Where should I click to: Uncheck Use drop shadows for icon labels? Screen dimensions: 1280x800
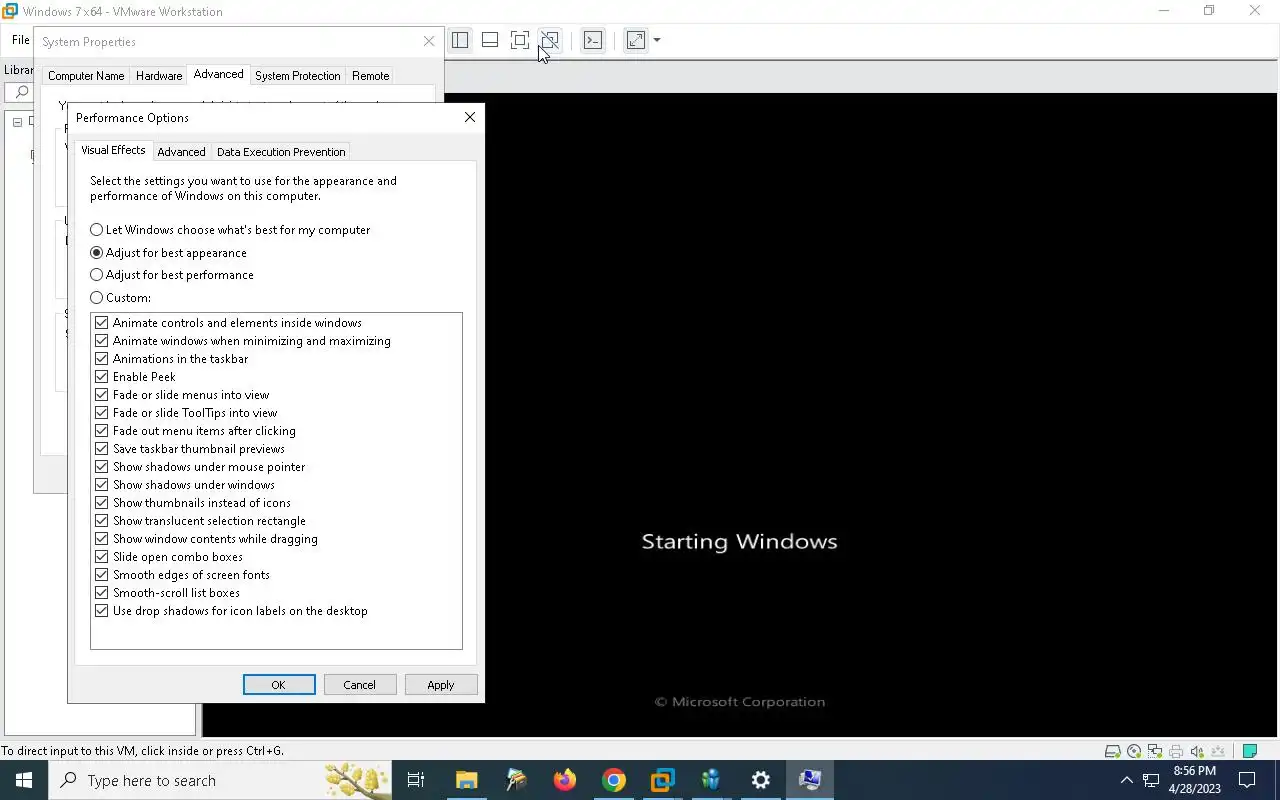point(101,611)
